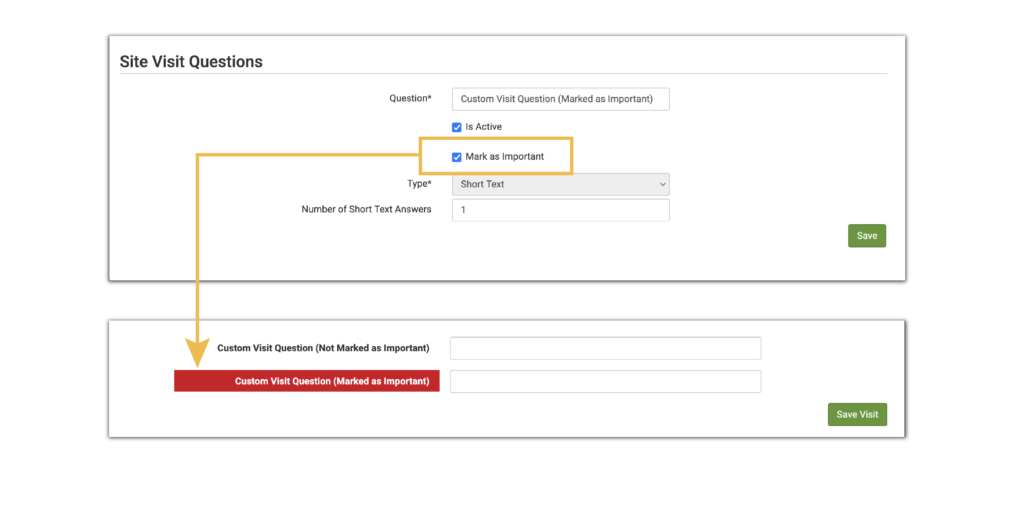Image resolution: width=1024 pixels, height=512 pixels.
Task: Click the "Is Active" label text
Action: [483, 127]
